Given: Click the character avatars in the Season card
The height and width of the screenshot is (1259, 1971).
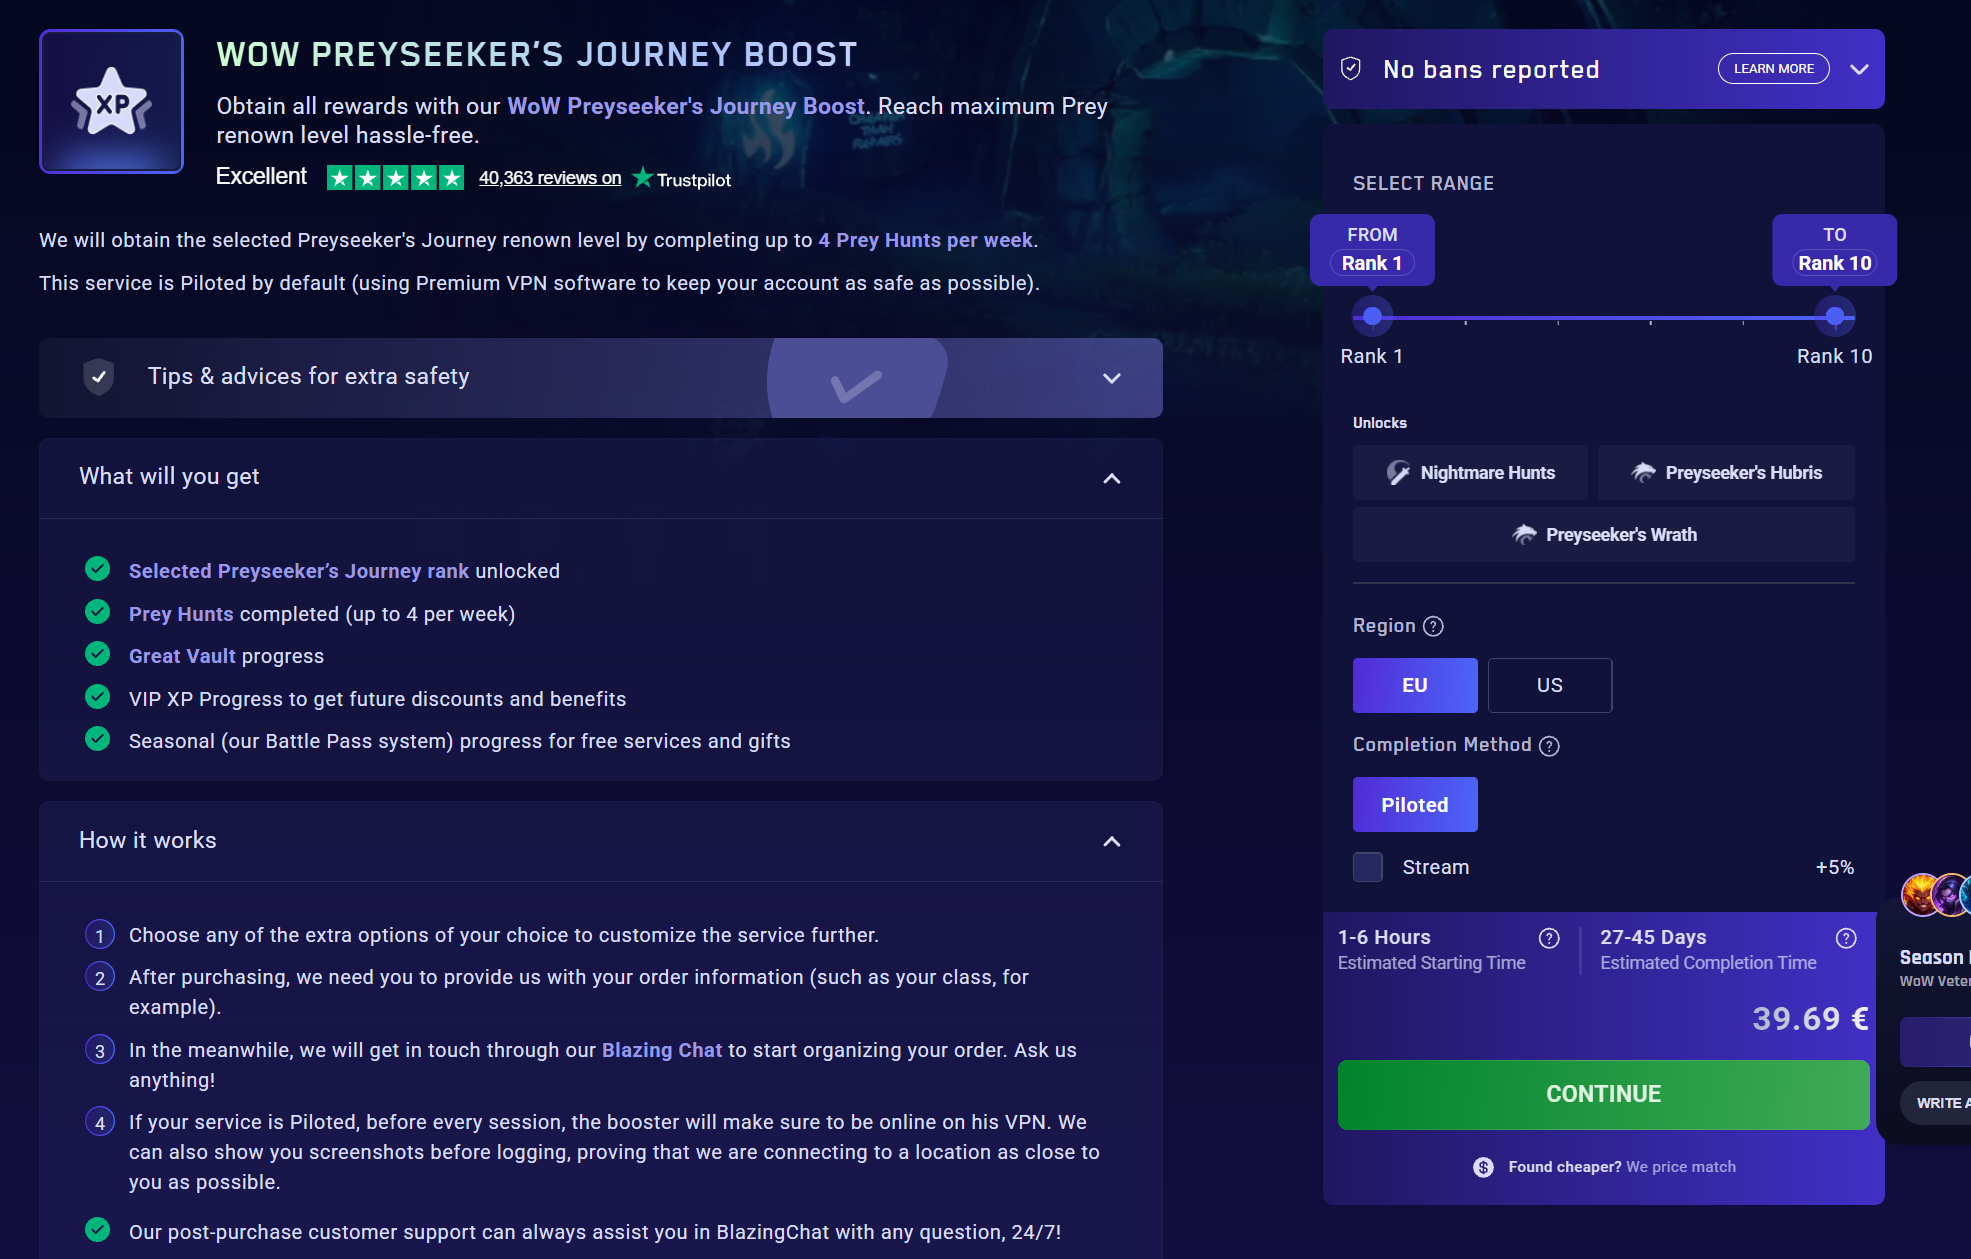Looking at the screenshot, I should (1937, 895).
